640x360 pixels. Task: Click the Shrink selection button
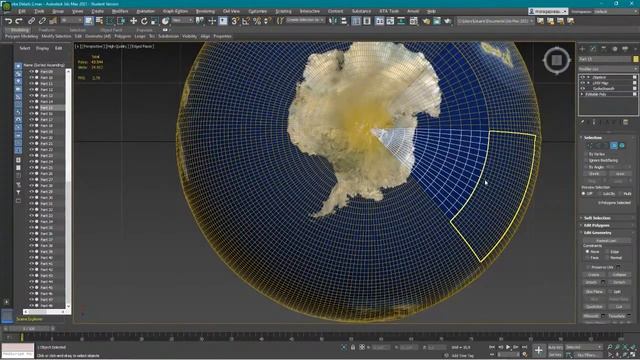pyautogui.click(x=594, y=173)
